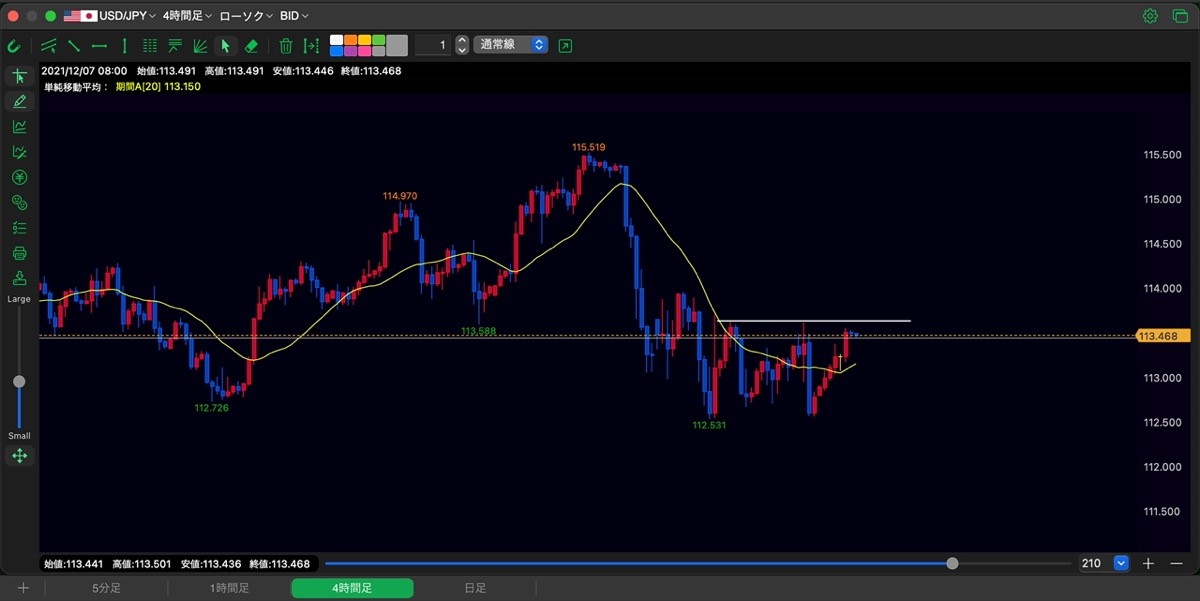Open the candle count 210 dropdown
Screen dimensions: 1200x601
1121,563
